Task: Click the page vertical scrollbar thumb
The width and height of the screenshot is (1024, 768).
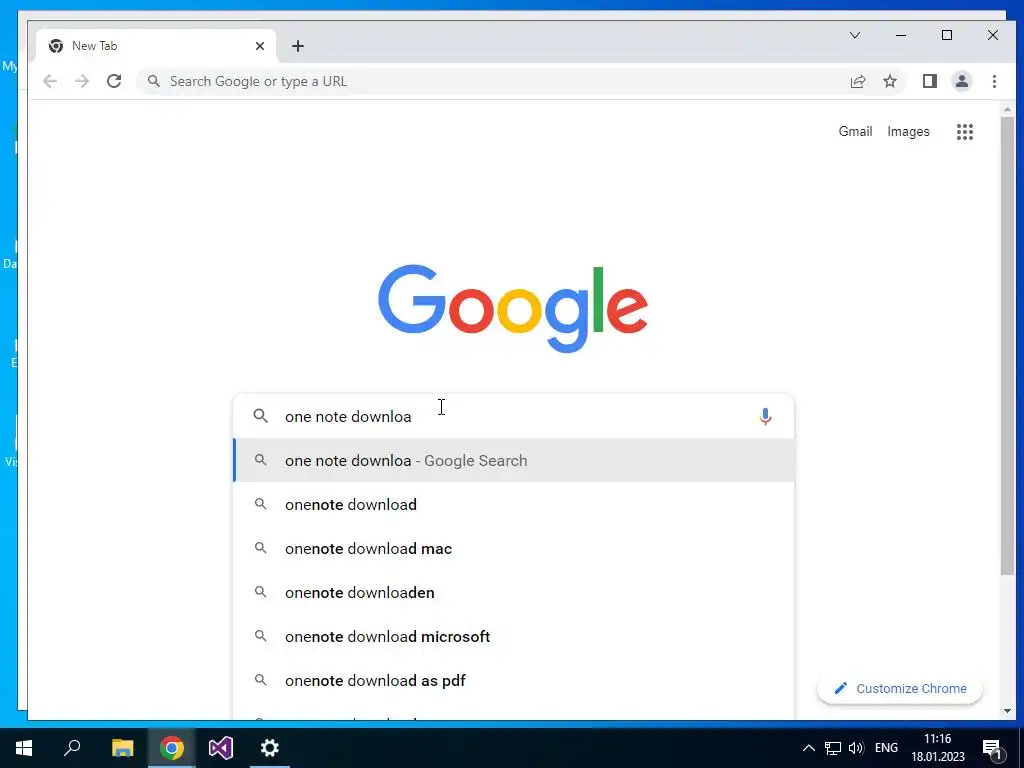Action: click(x=1007, y=346)
